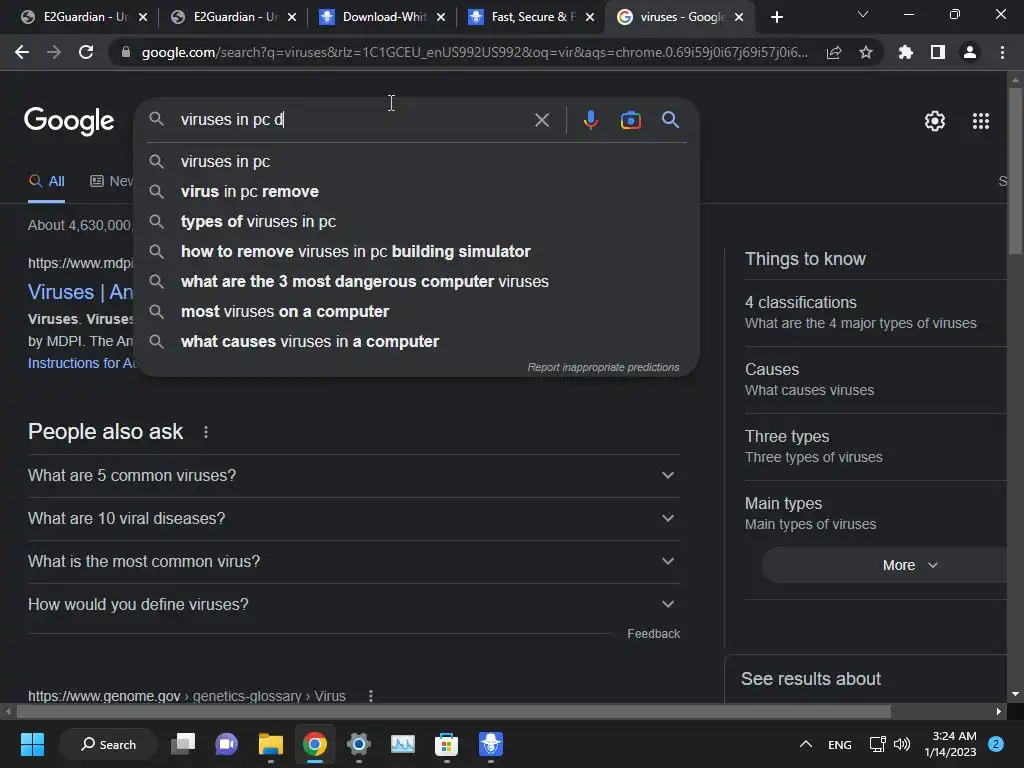Open '4 classifications' in Things to know
Image resolution: width=1024 pixels, height=768 pixels.
click(x=875, y=313)
